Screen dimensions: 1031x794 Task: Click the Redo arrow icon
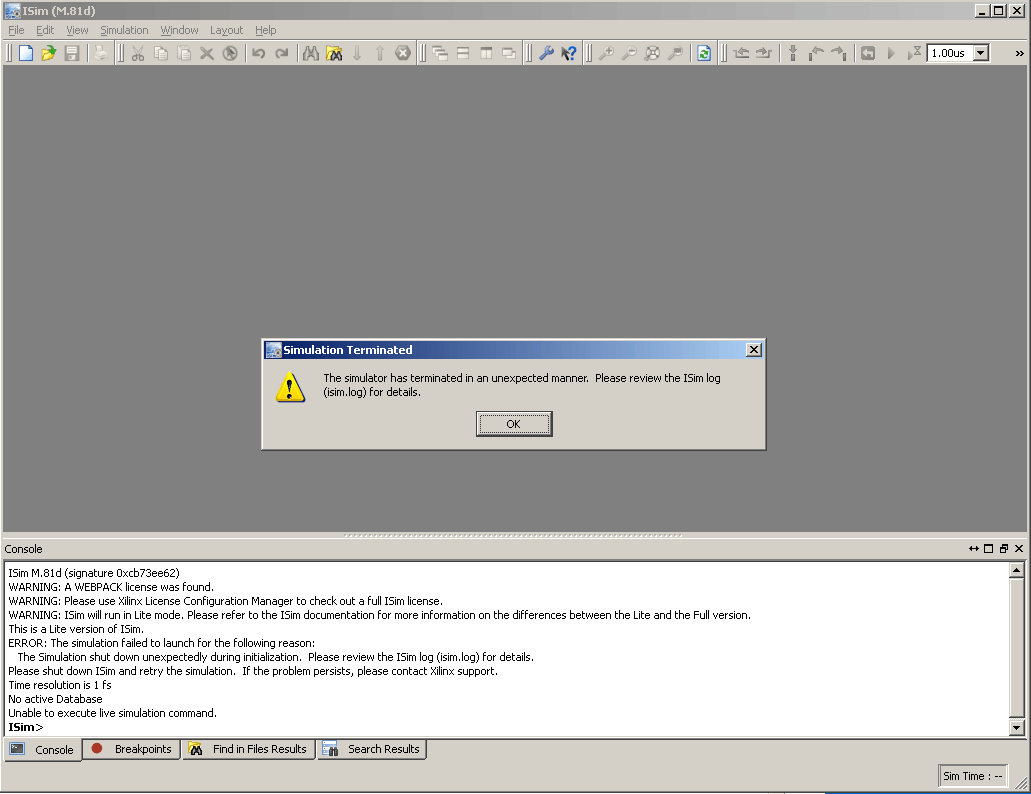pyautogui.click(x=282, y=53)
